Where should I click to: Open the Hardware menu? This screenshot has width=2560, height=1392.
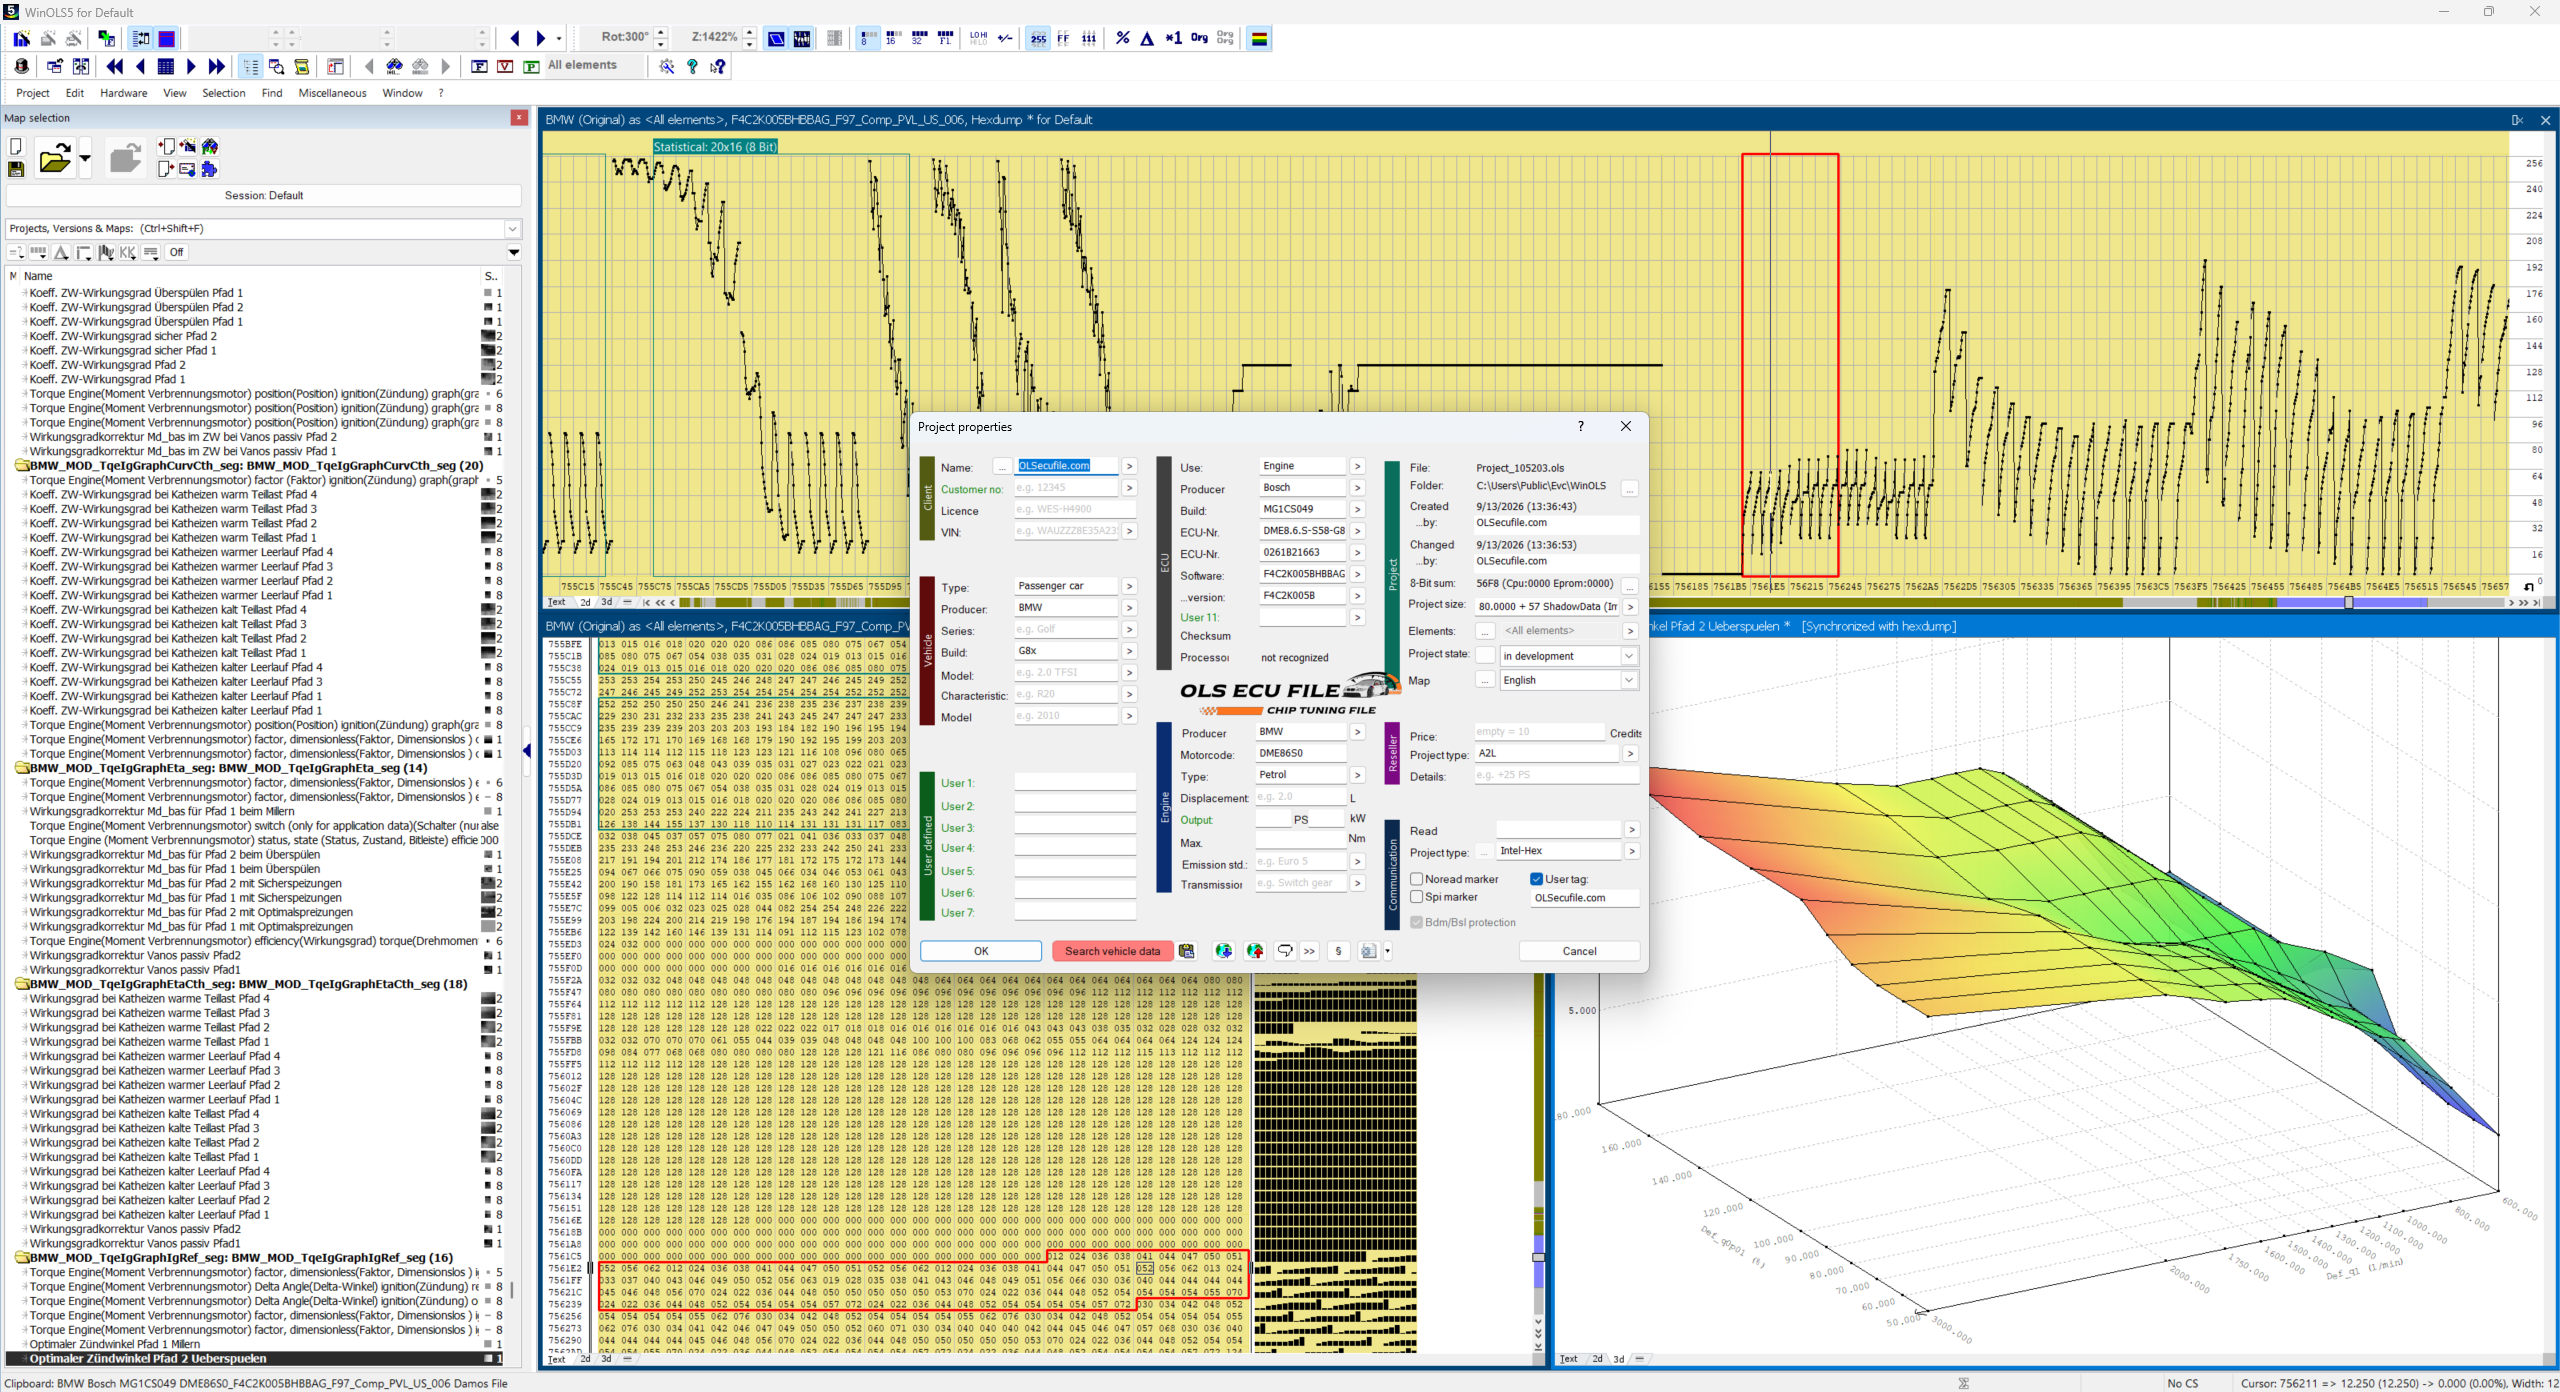tap(123, 93)
